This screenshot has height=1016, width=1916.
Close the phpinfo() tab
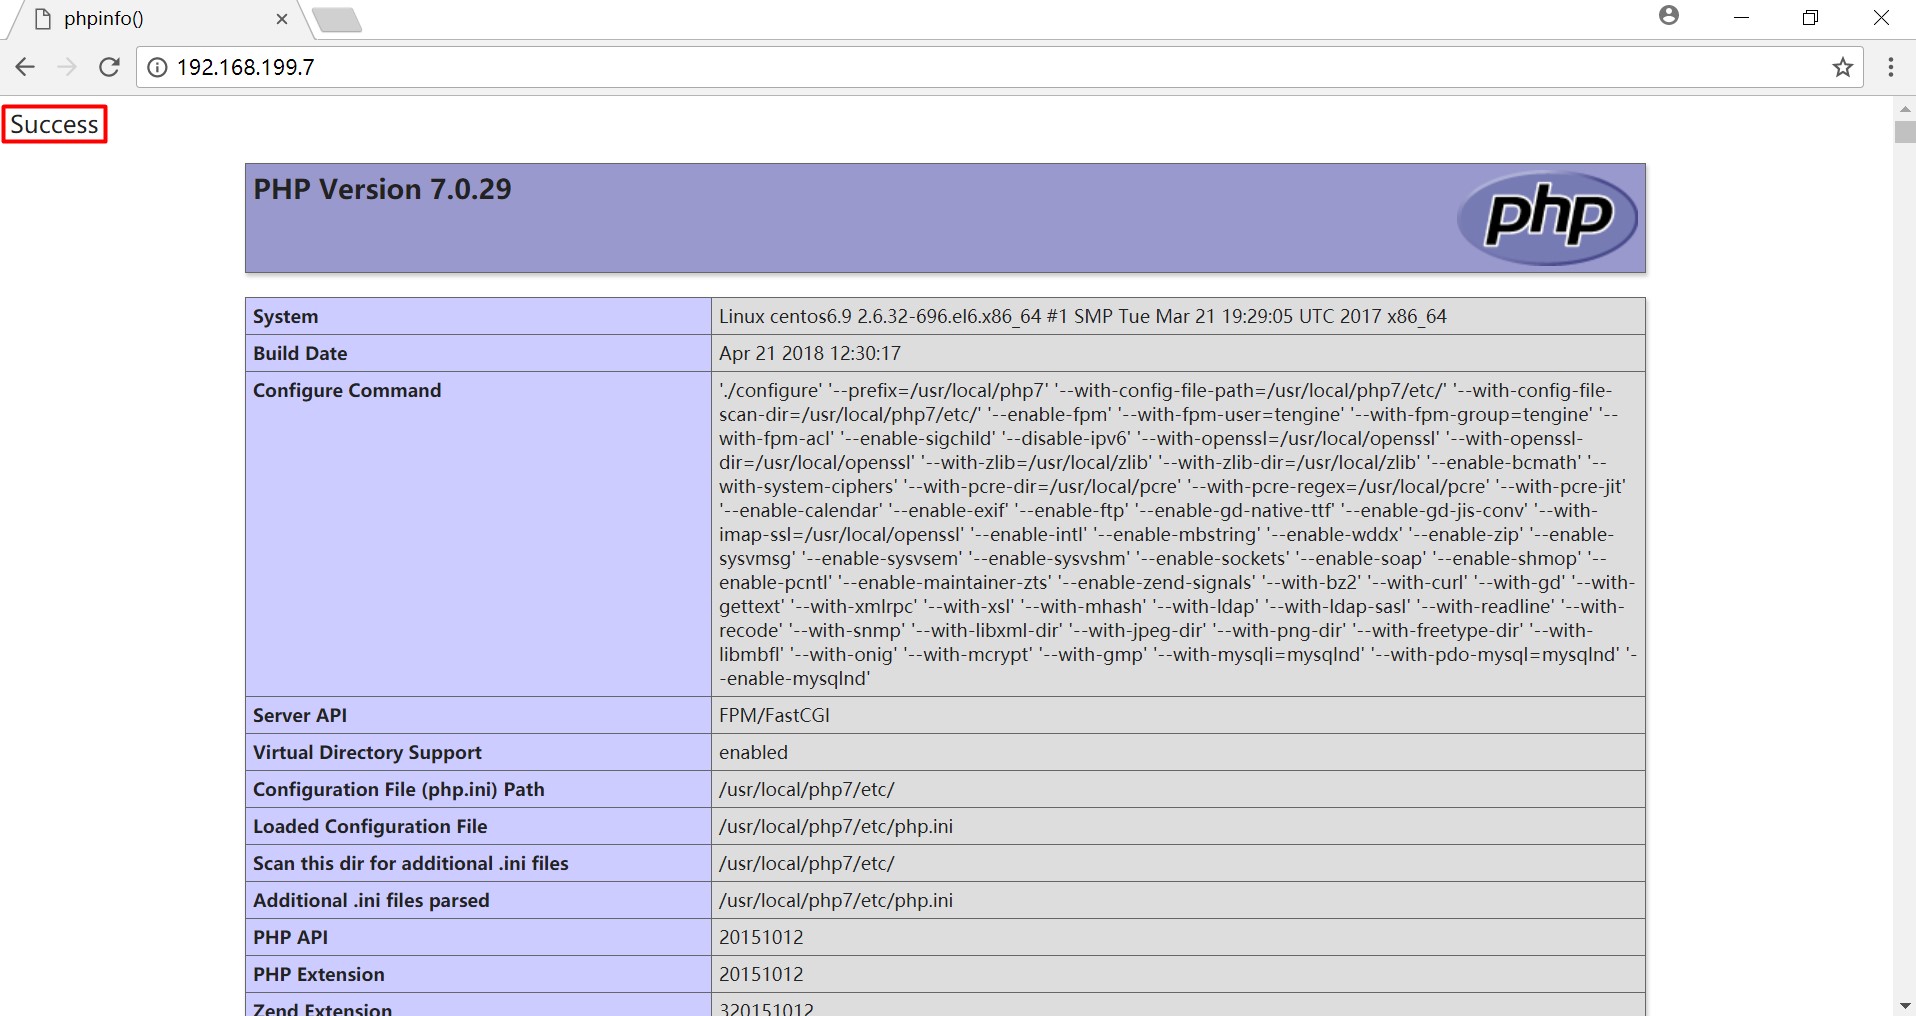(x=282, y=19)
